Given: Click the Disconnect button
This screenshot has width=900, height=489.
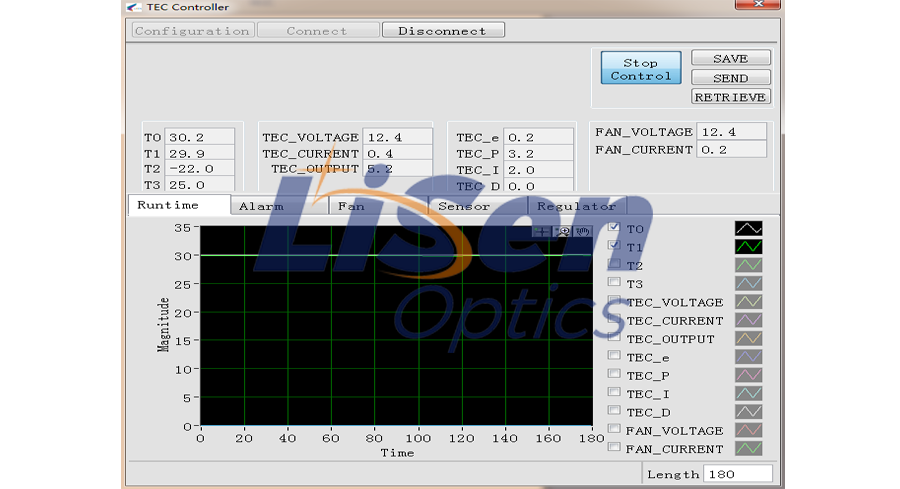Looking at the screenshot, I should [442, 30].
